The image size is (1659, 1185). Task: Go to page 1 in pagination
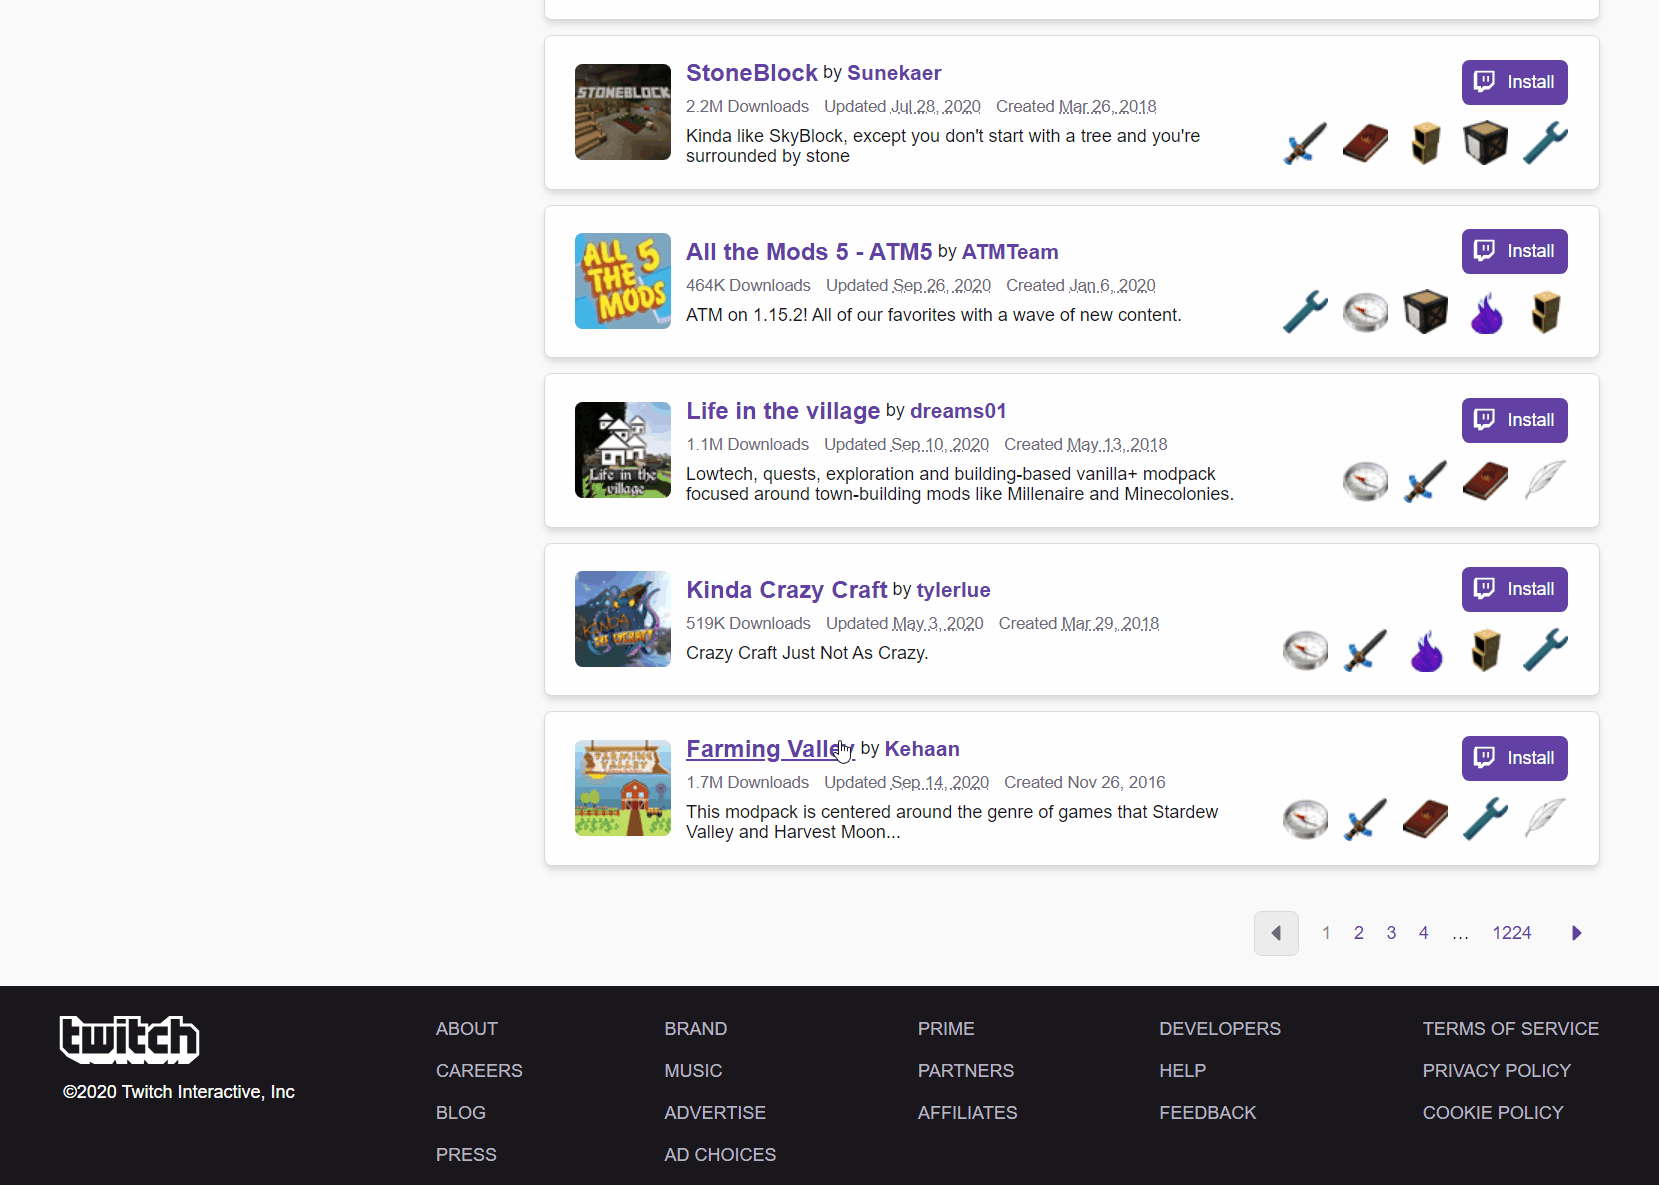pyautogui.click(x=1326, y=933)
